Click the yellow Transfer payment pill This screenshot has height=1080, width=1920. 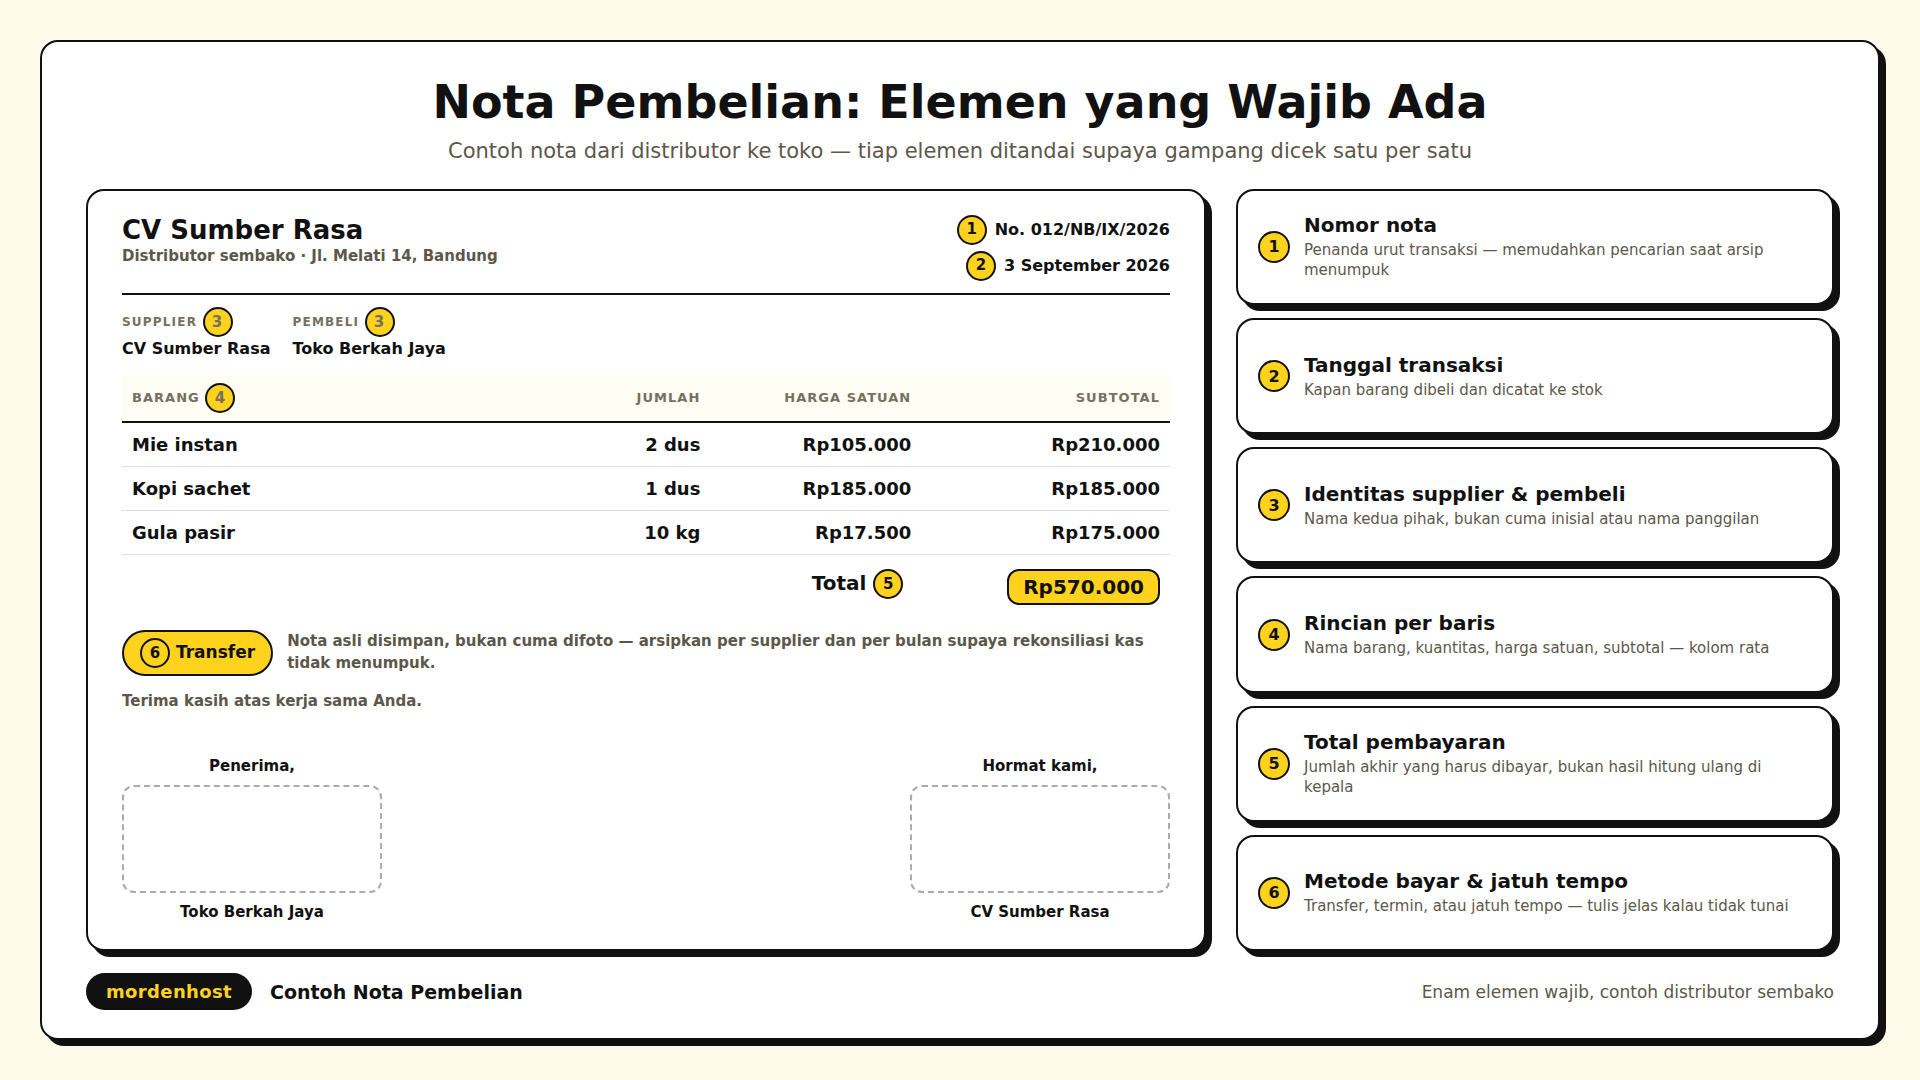[197, 652]
